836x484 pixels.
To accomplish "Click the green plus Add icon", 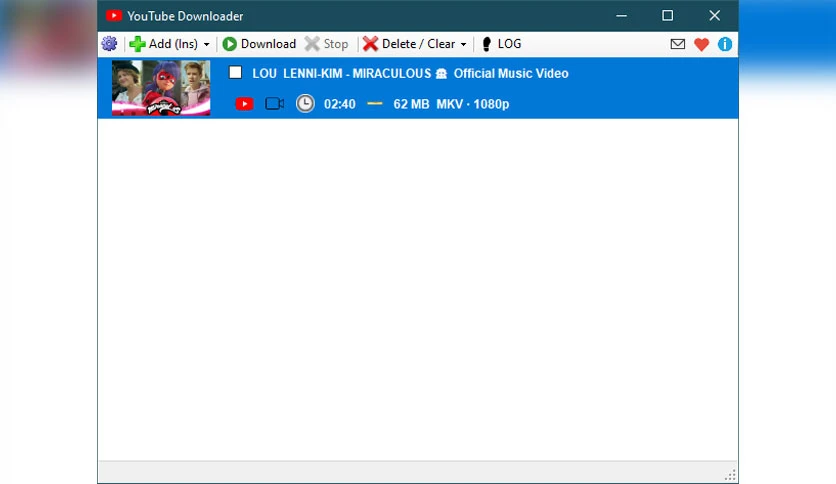I will (x=137, y=44).
